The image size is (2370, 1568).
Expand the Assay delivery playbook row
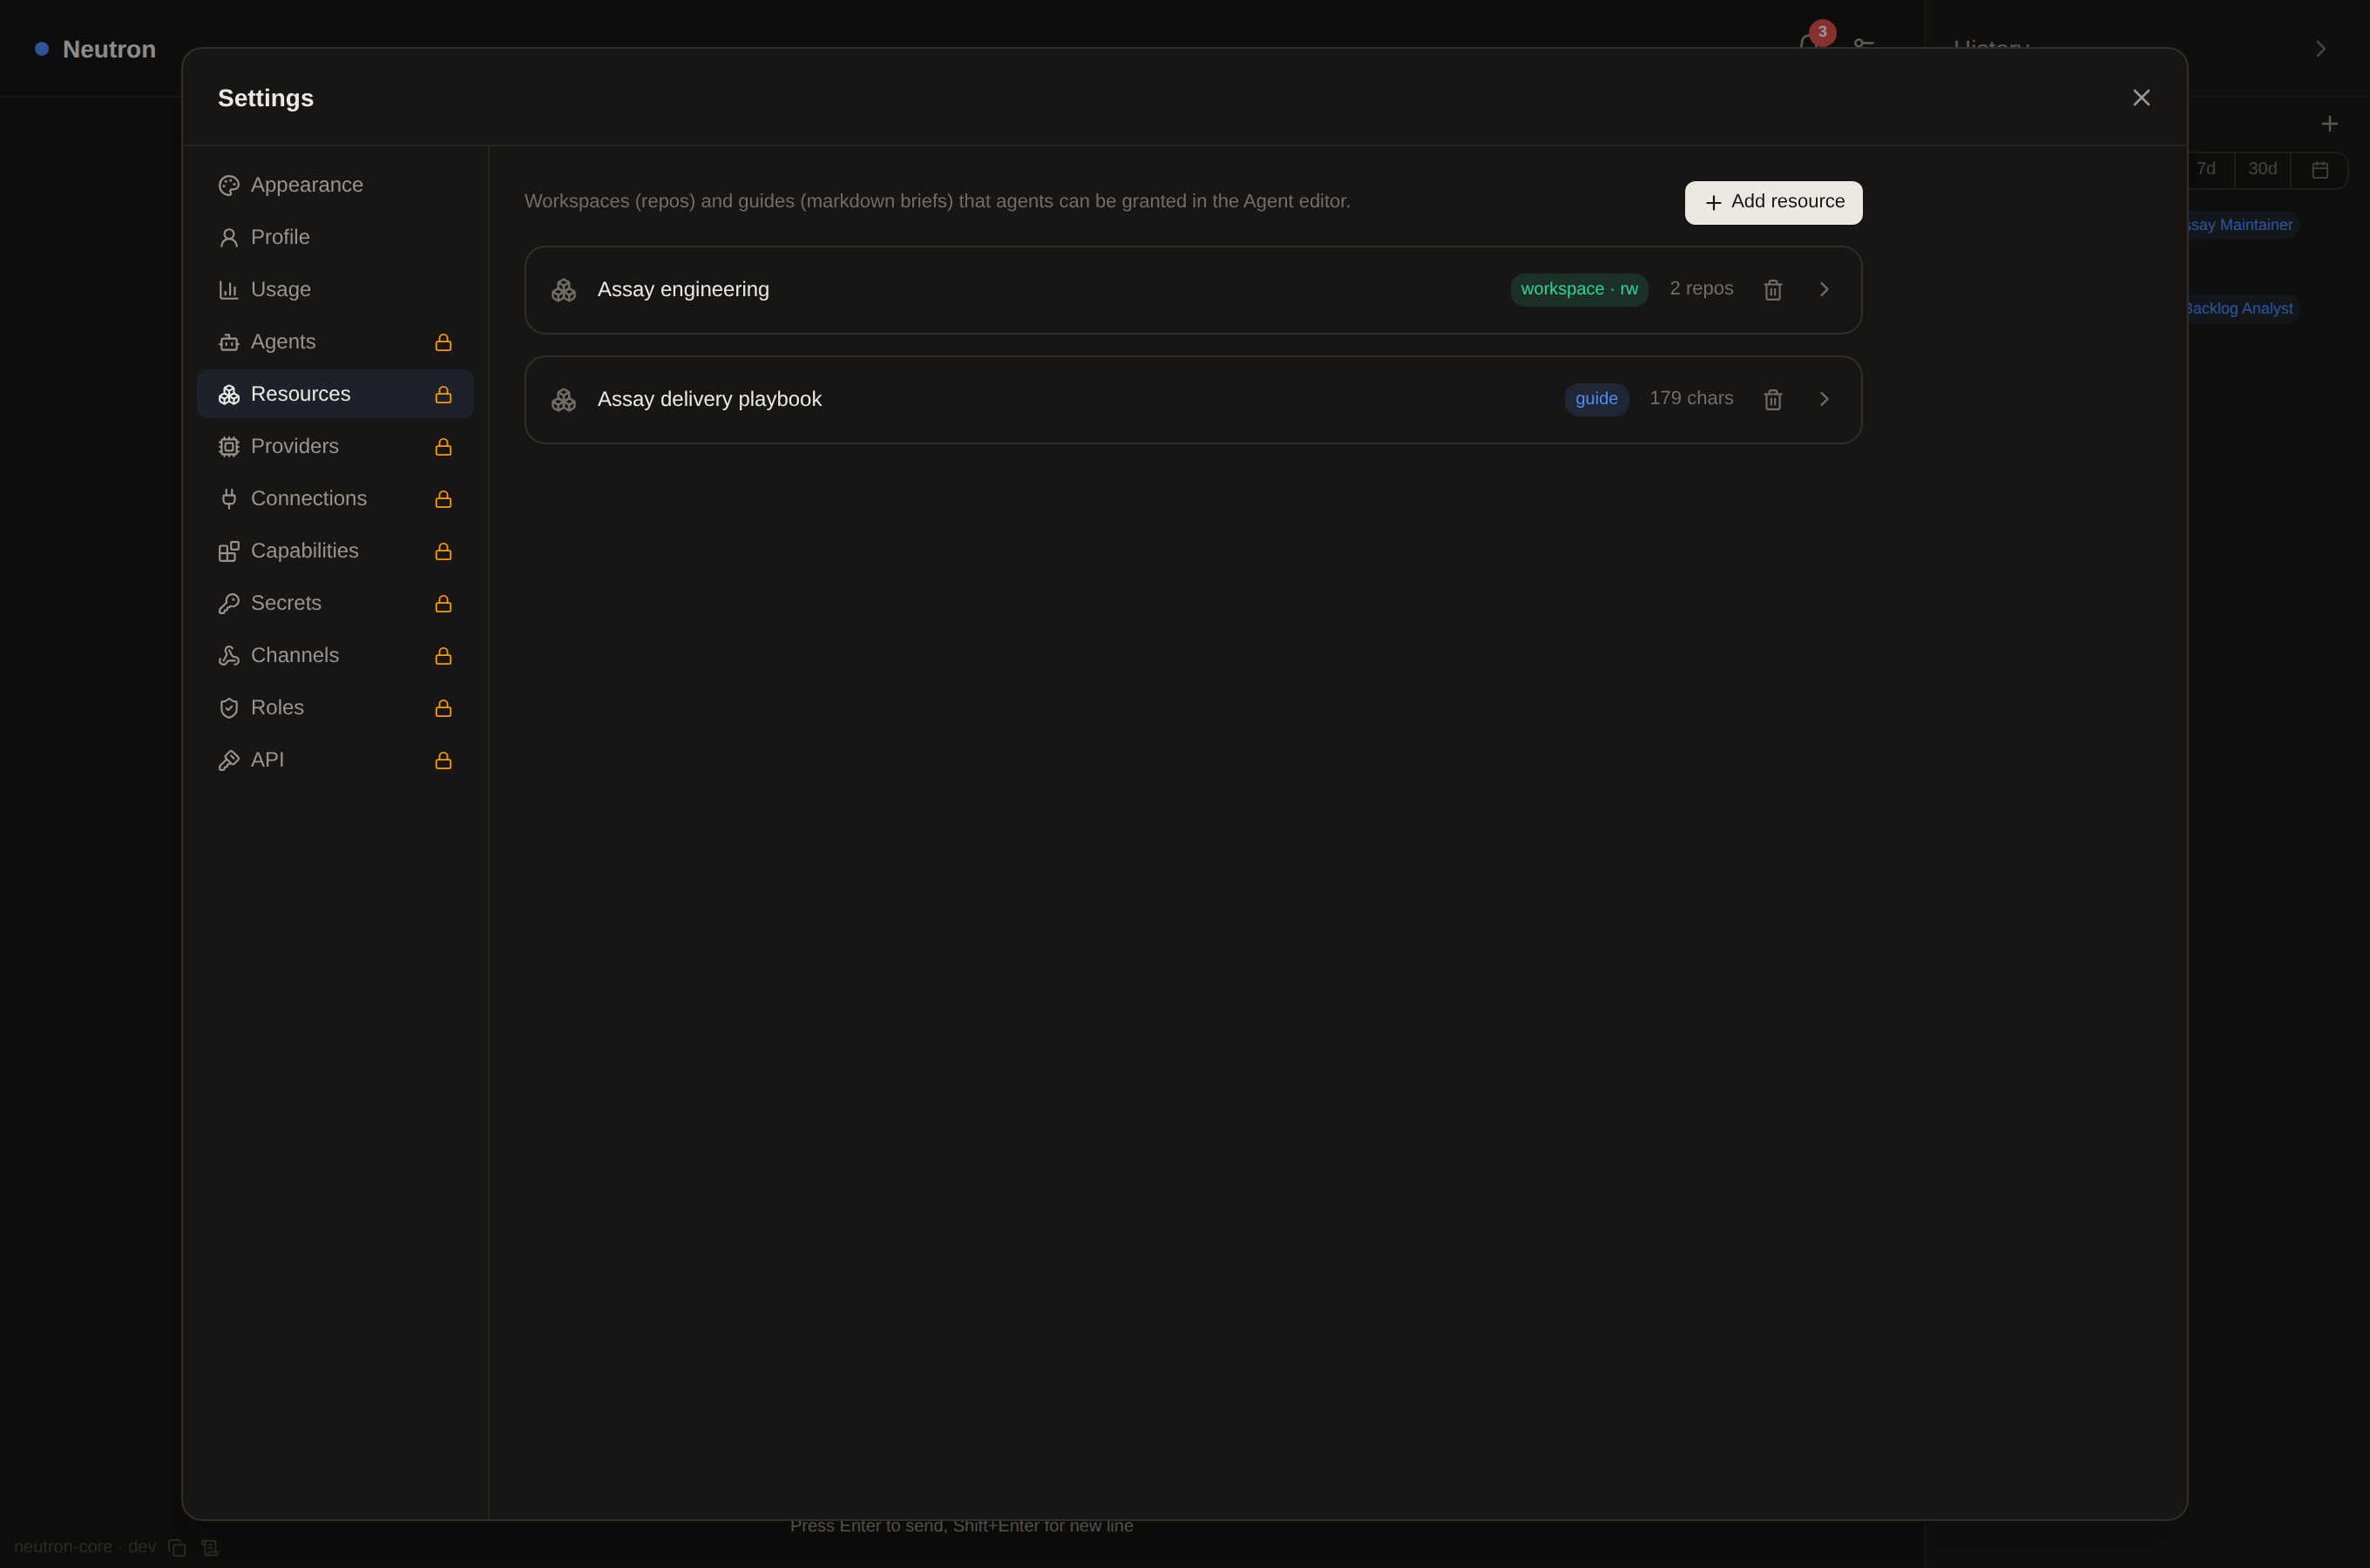(1823, 399)
